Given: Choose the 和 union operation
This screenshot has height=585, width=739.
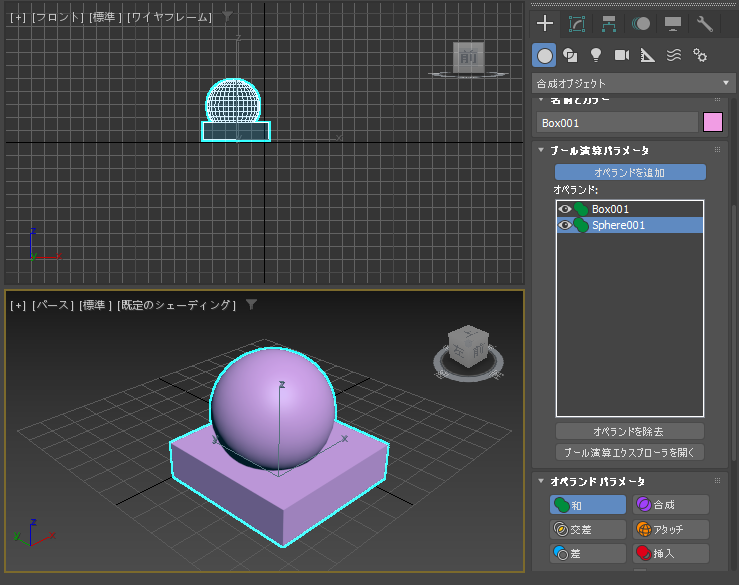Looking at the screenshot, I should click(x=588, y=505).
